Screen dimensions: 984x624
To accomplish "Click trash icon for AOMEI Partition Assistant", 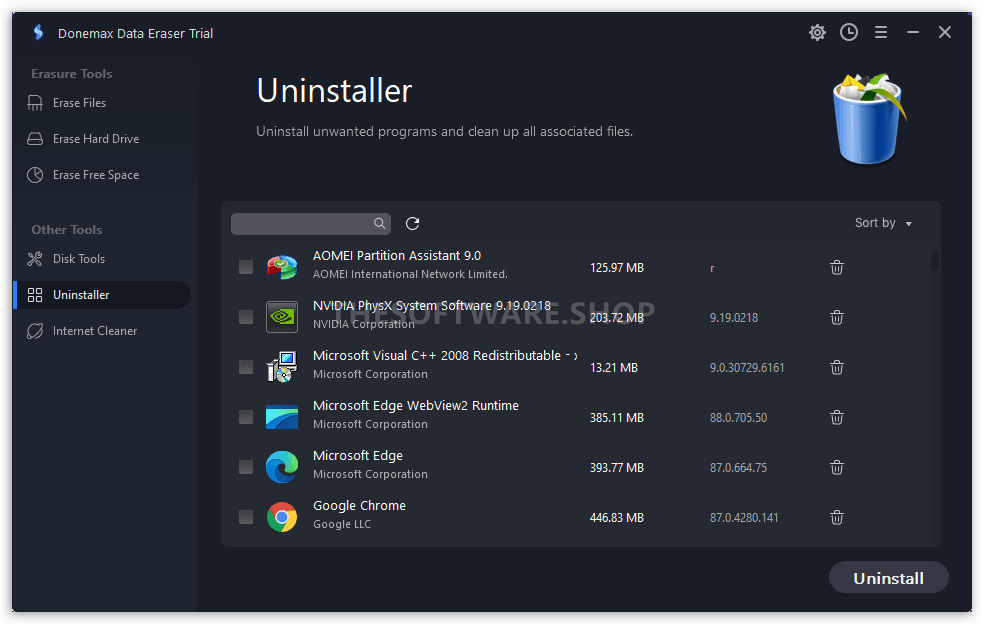I will [837, 267].
